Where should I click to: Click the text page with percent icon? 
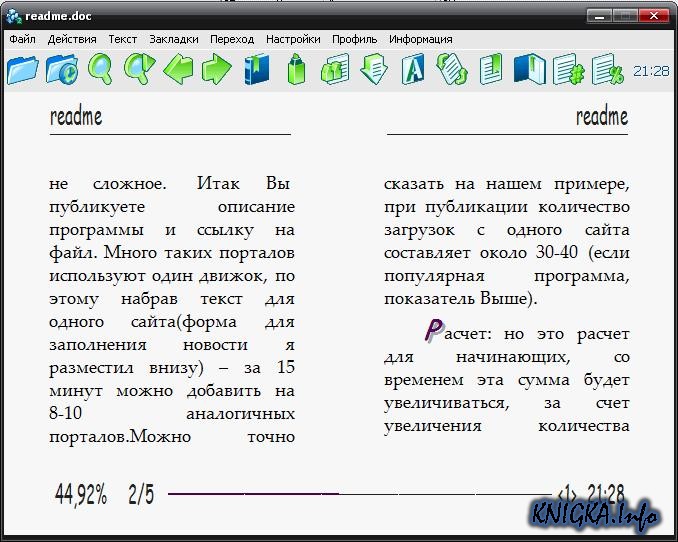[608, 69]
